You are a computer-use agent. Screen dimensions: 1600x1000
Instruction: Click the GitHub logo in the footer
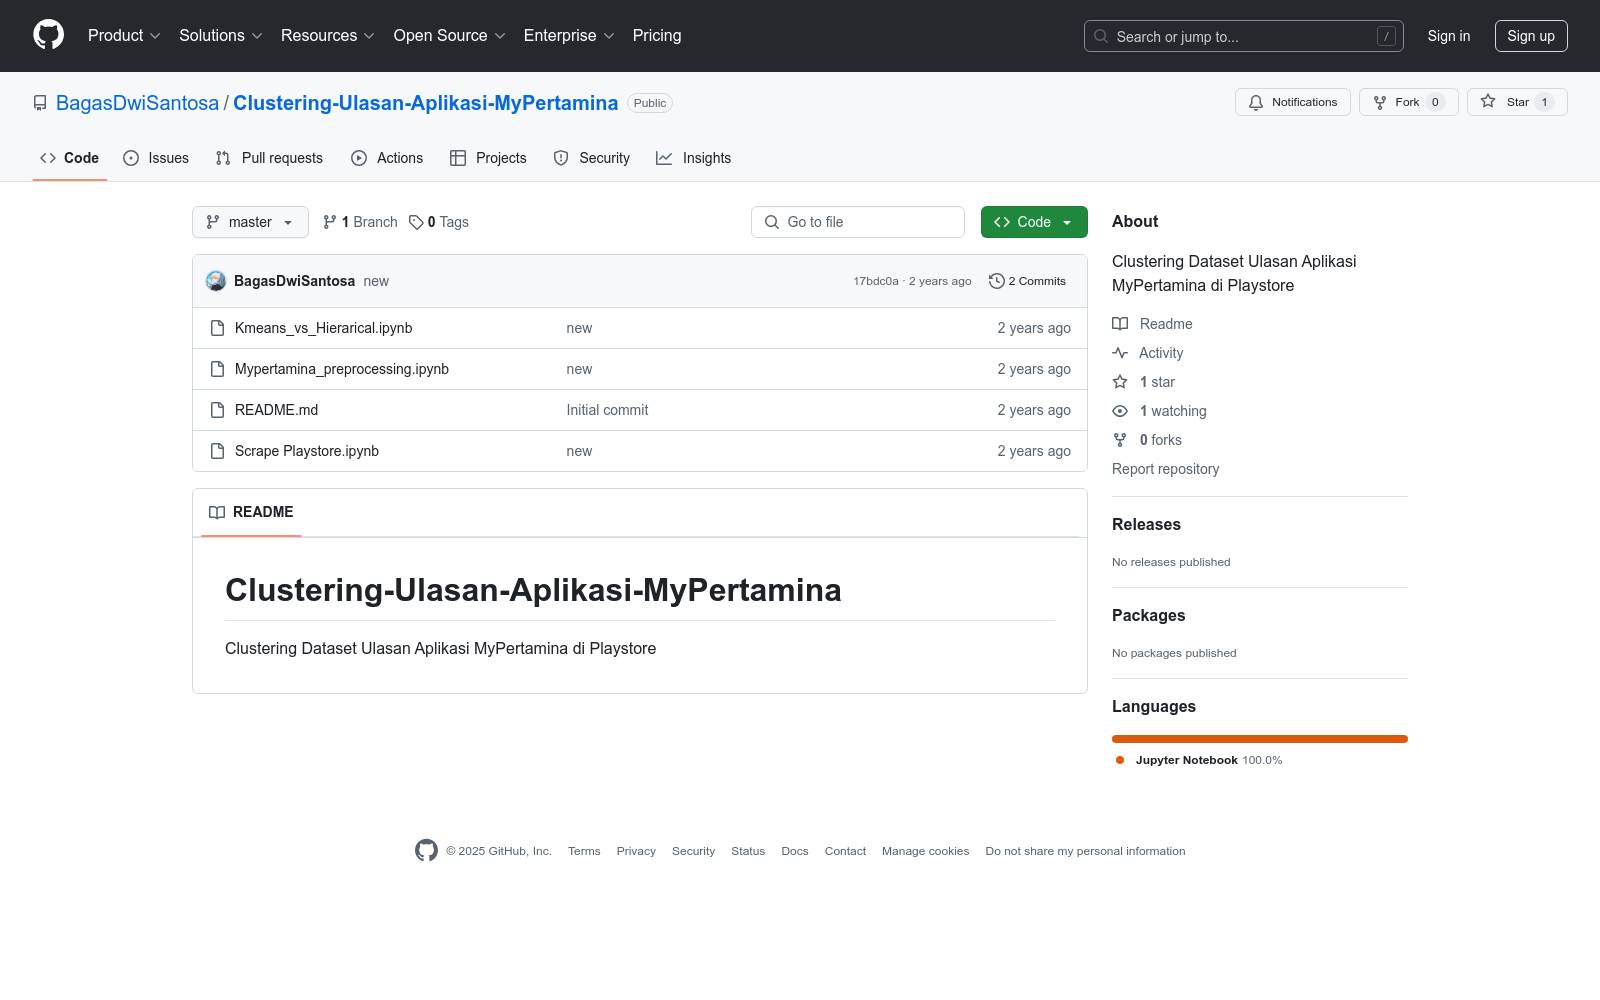(426, 851)
